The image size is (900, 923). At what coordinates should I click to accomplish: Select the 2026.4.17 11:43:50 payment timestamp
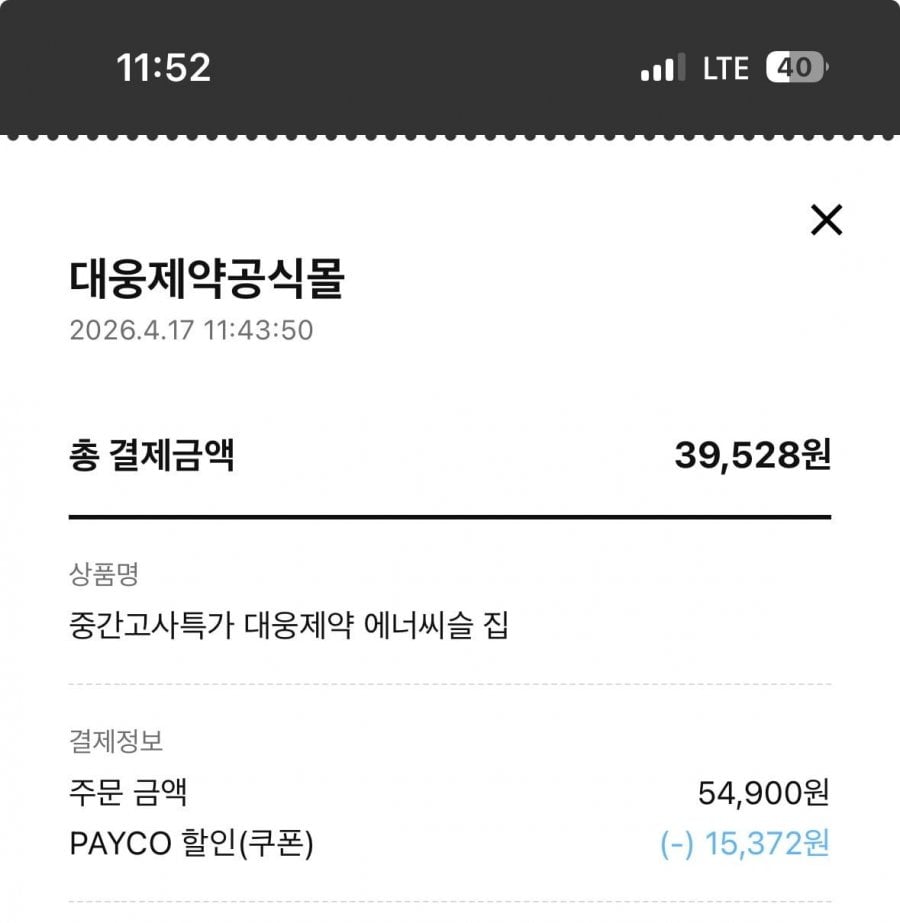(191, 331)
